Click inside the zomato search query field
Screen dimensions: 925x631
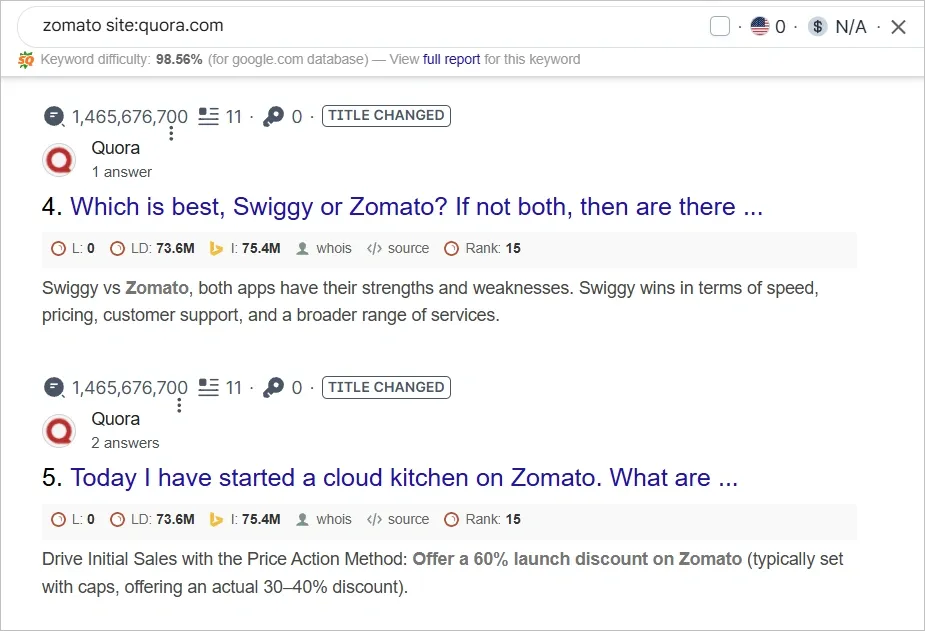pos(200,26)
